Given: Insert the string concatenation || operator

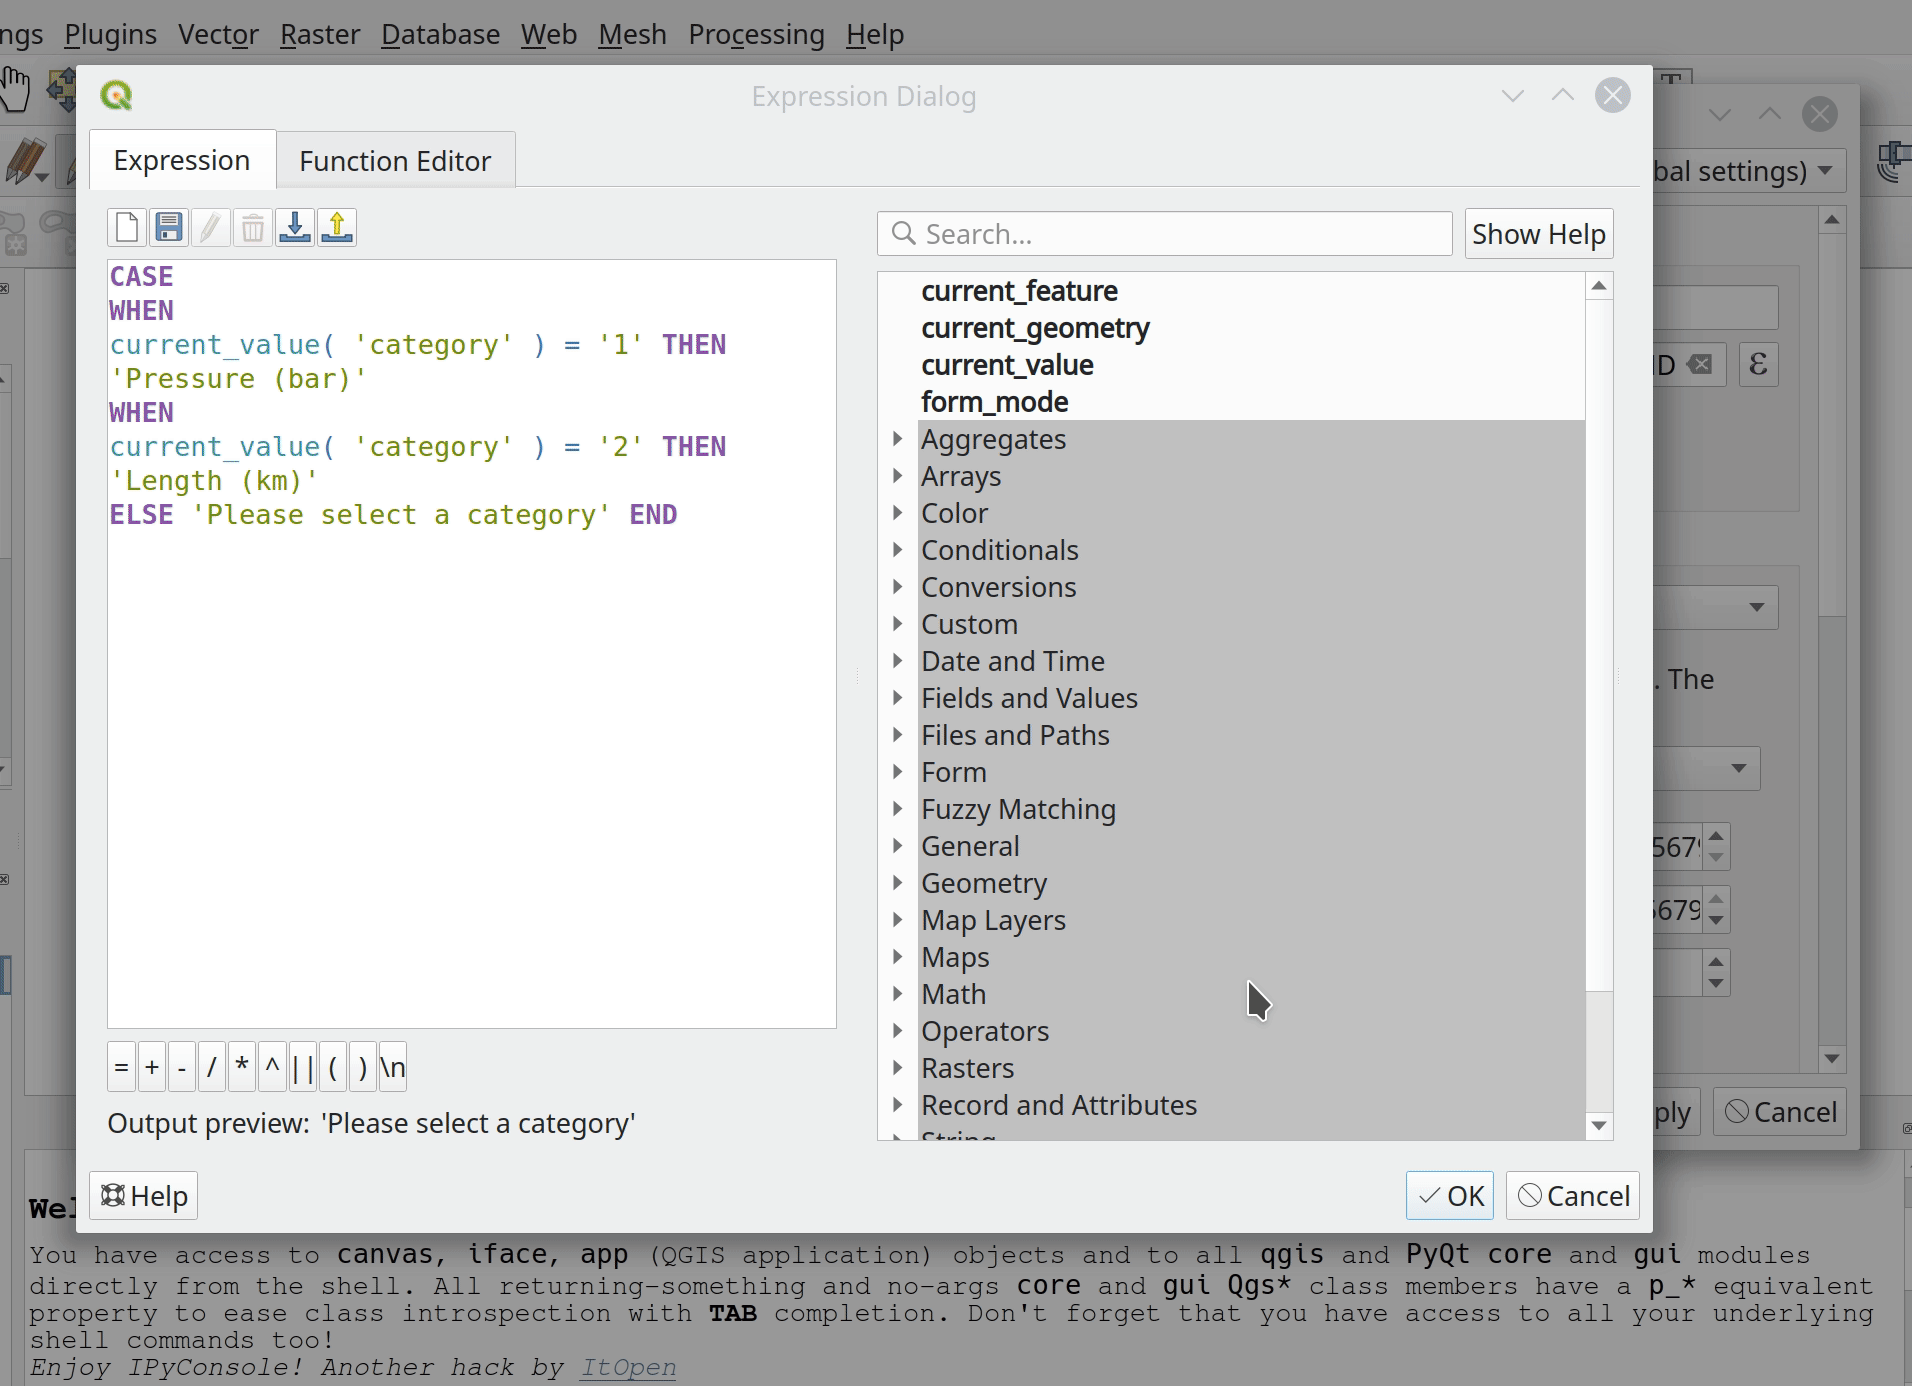Looking at the screenshot, I should click(302, 1068).
